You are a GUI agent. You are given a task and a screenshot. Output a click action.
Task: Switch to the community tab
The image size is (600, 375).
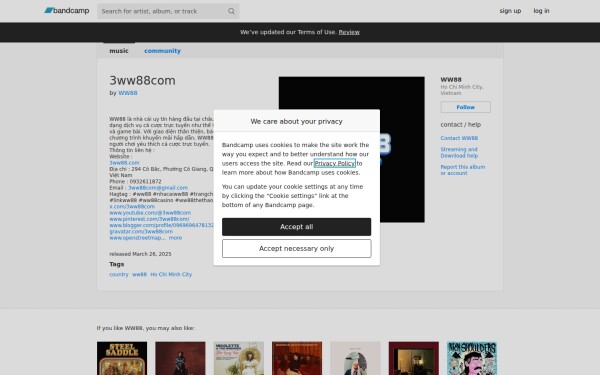coord(162,51)
